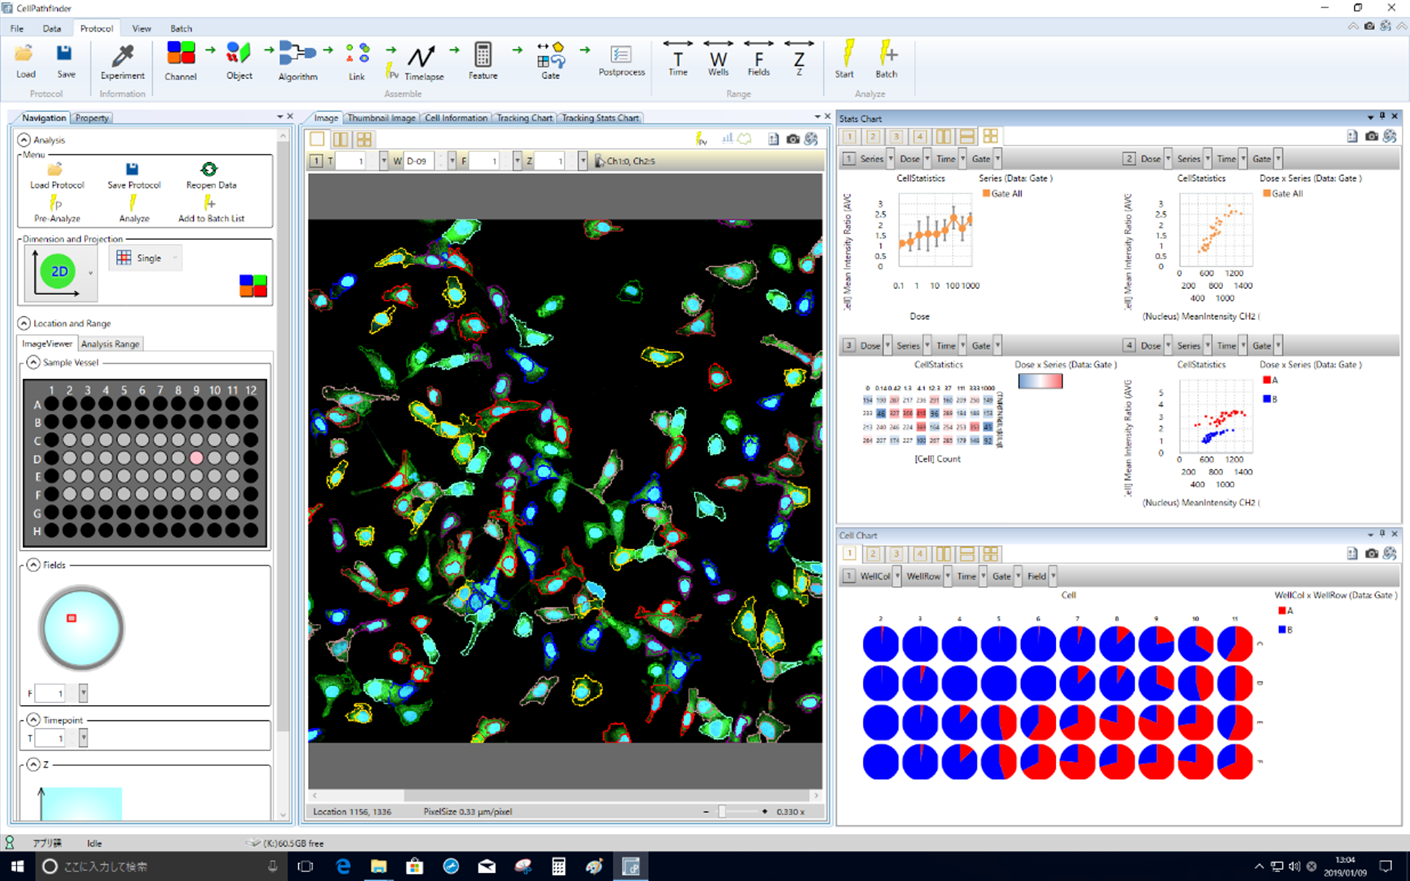Adjust the image zoom slider
The height and width of the screenshot is (881, 1410).
tap(722, 812)
